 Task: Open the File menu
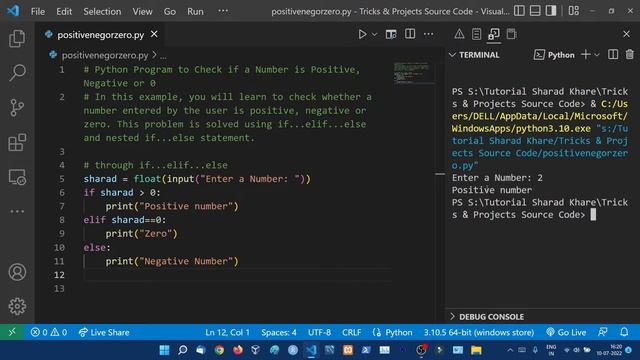pos(38,11)
